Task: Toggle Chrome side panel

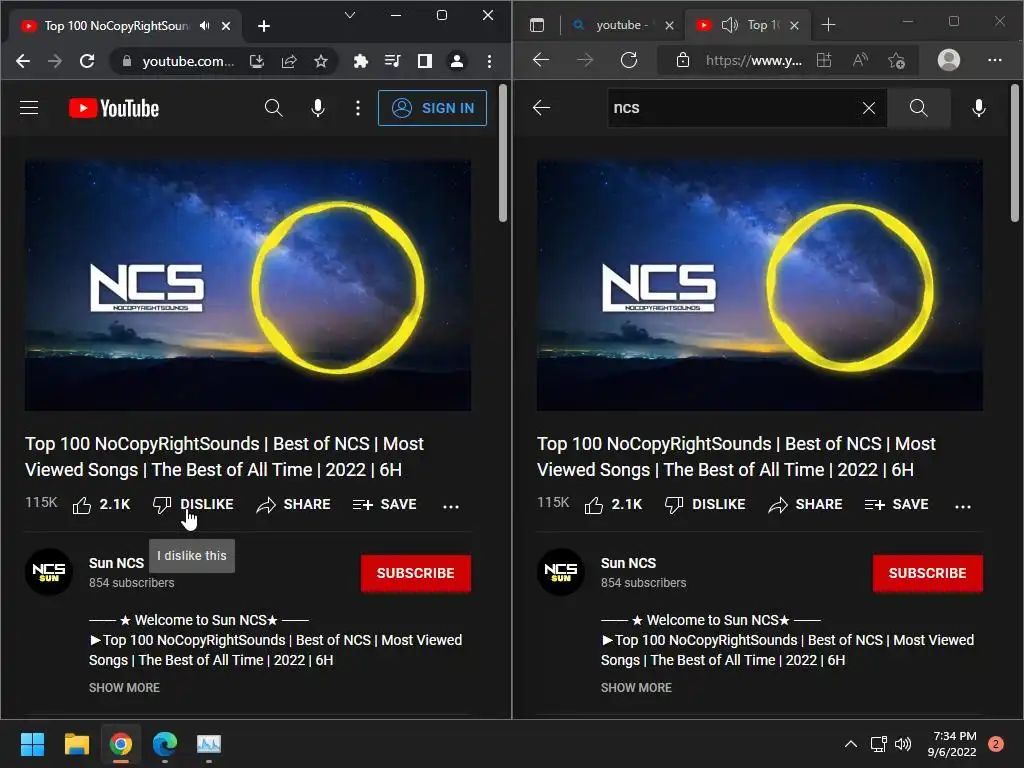Action: 424,61
